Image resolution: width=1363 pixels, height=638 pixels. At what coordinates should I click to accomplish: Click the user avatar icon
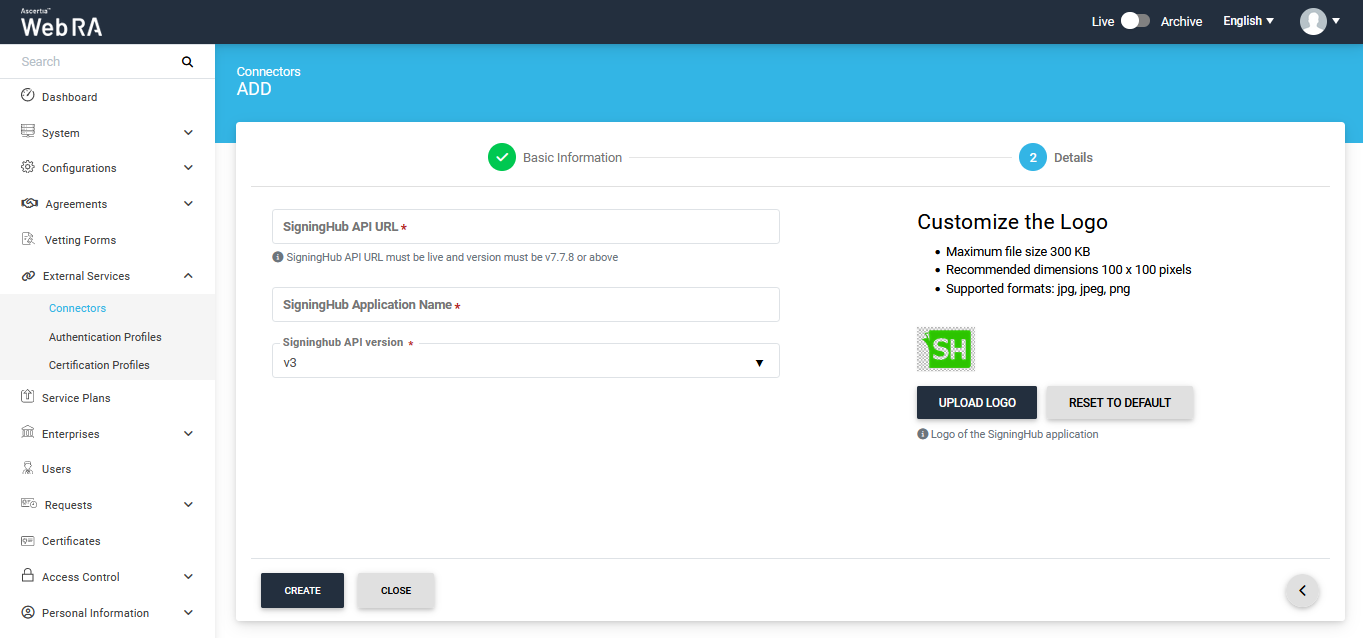pyautogui.click(x=1313, y=21)
